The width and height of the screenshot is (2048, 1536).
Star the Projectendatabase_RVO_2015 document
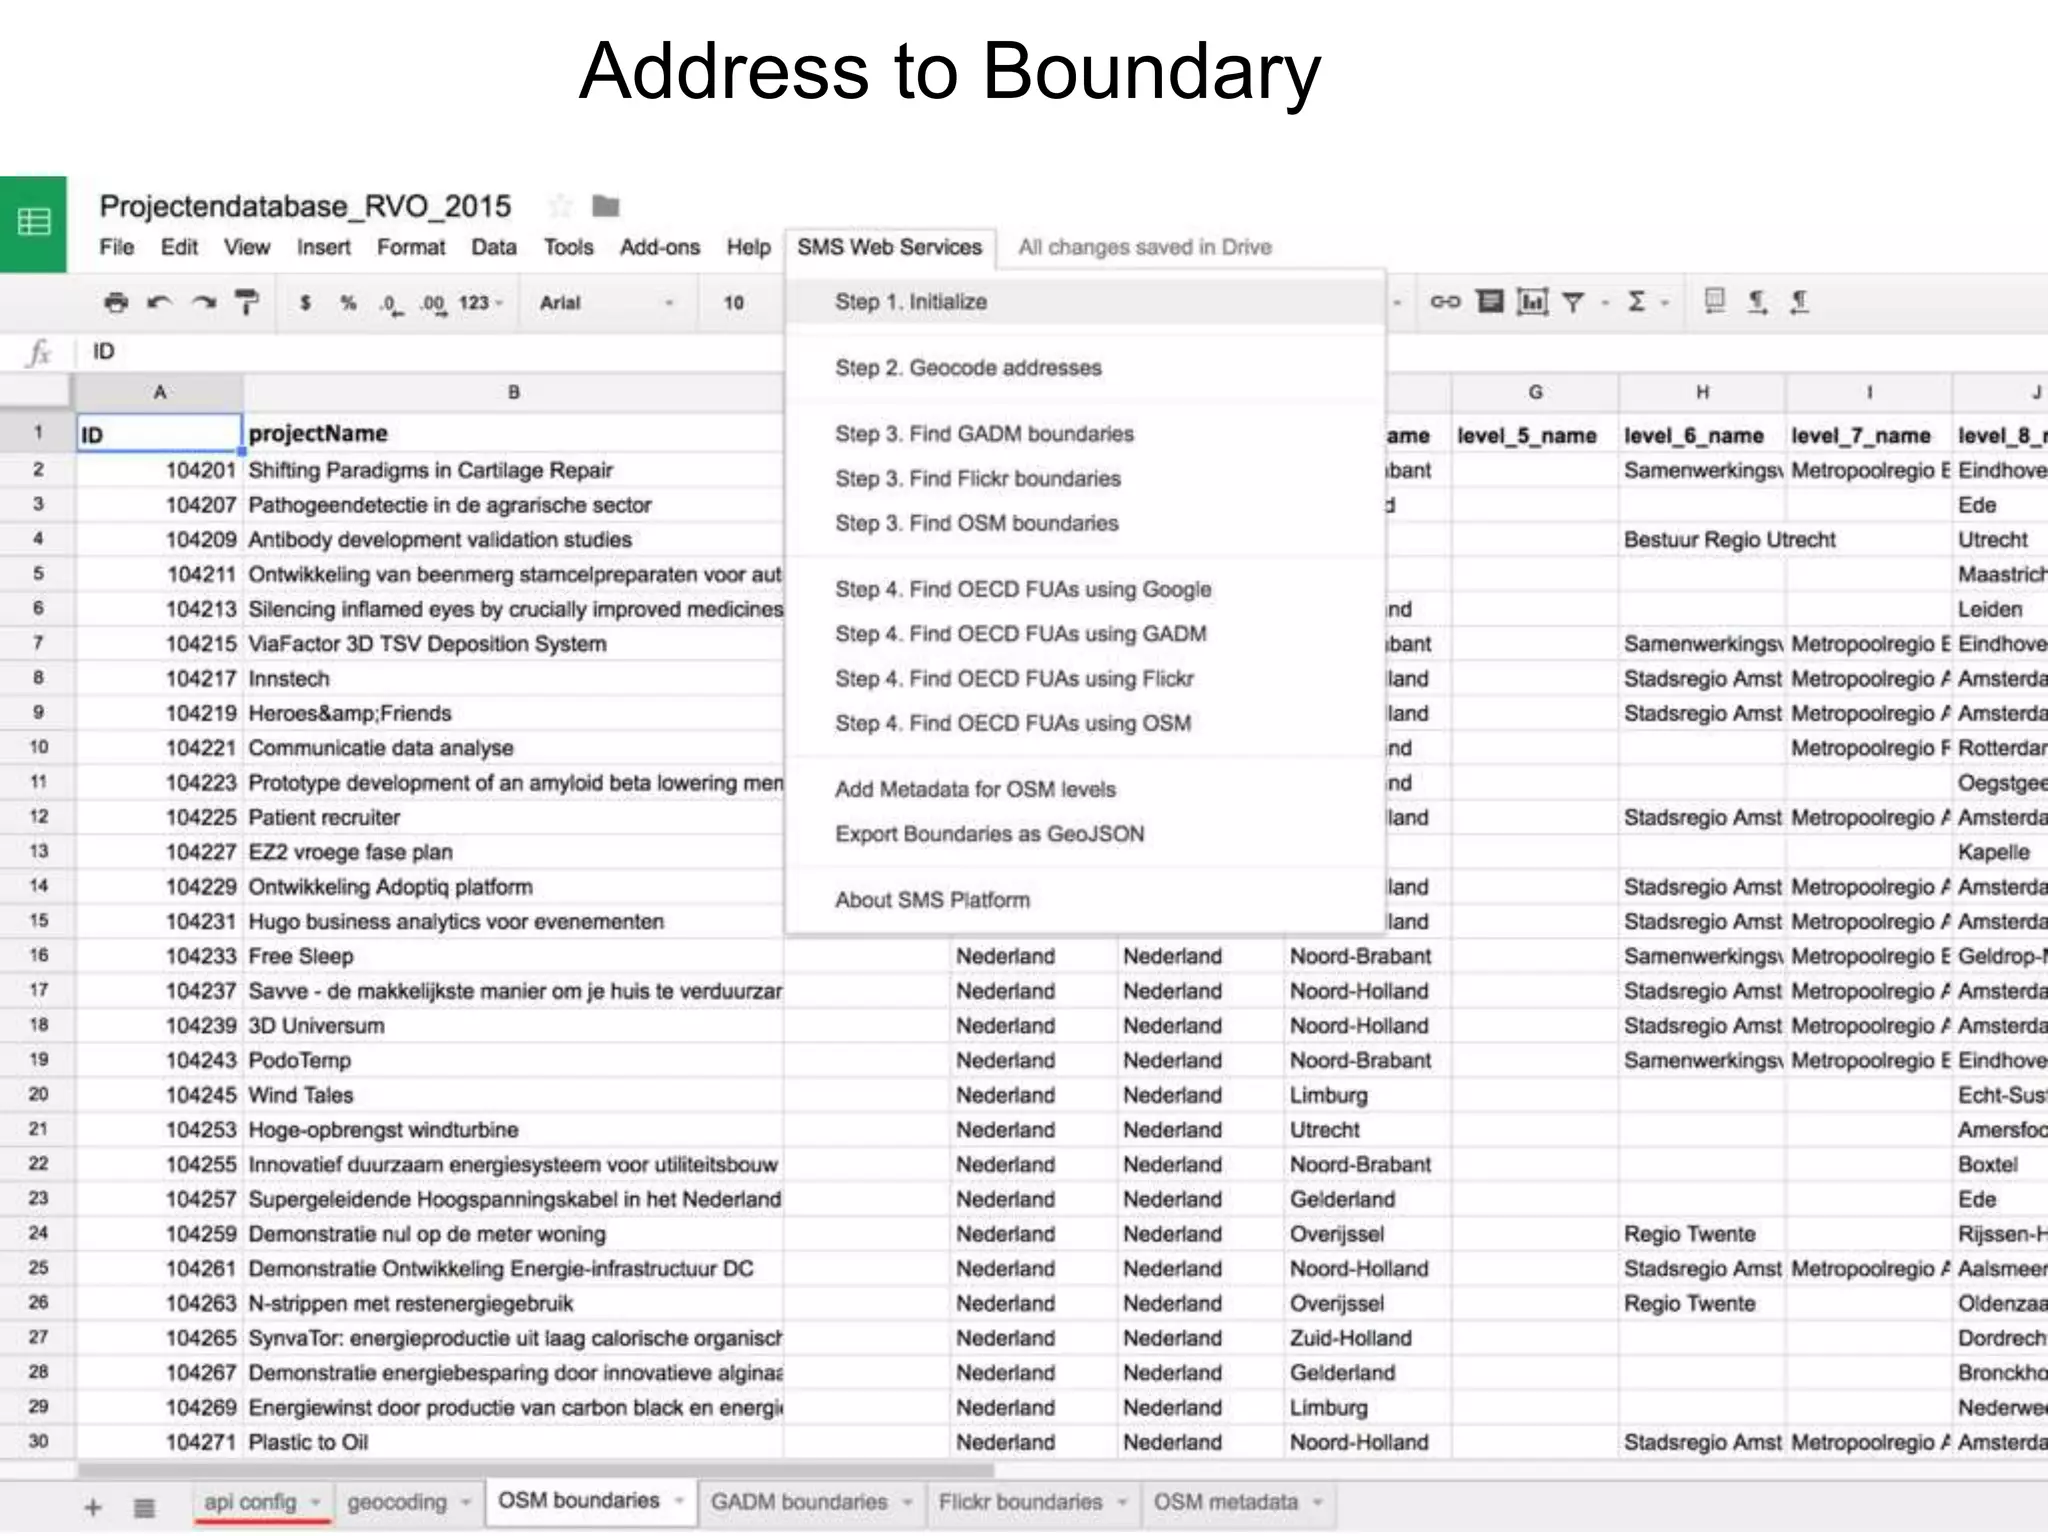pos(560,206)
